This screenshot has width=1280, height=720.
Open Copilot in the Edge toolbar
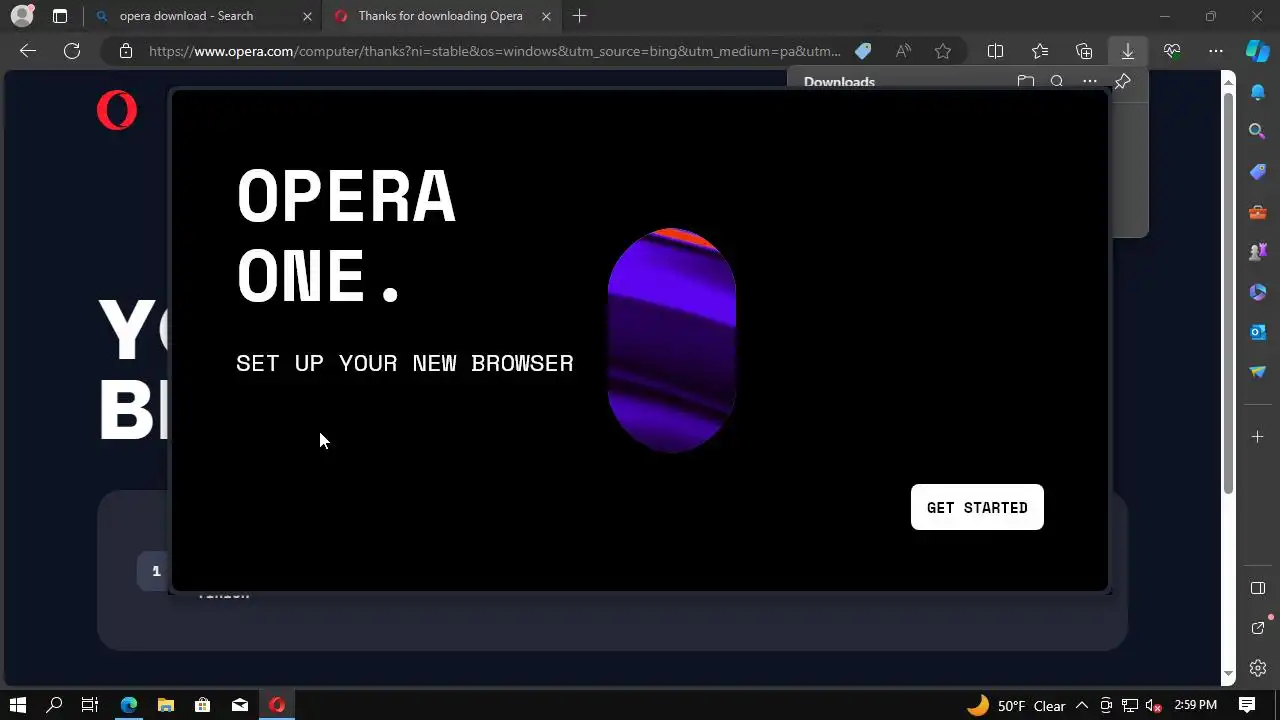1258,51
